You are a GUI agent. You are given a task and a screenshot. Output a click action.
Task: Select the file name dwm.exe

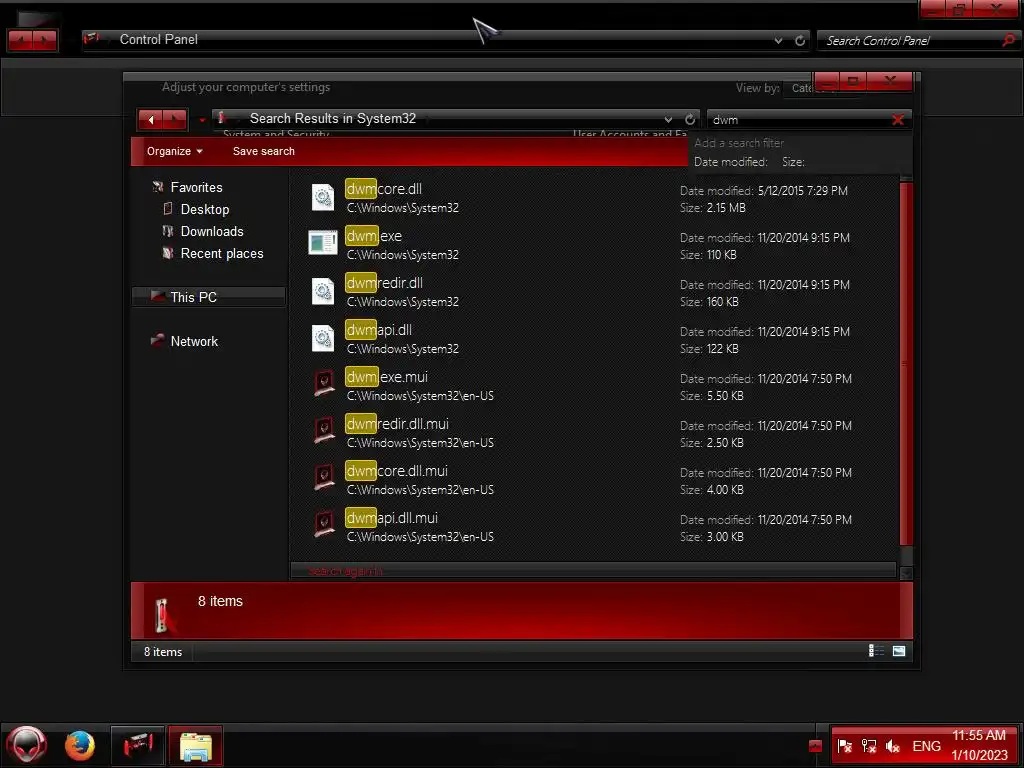pyautogui.click(x=374, y=236)
